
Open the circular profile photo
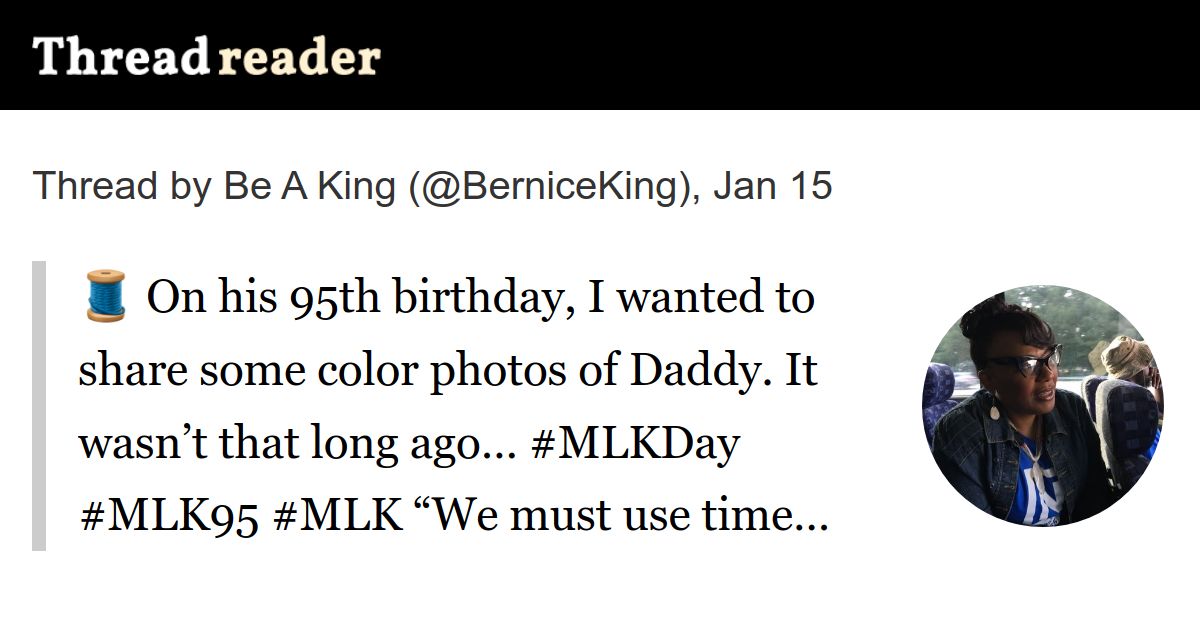1043,406
